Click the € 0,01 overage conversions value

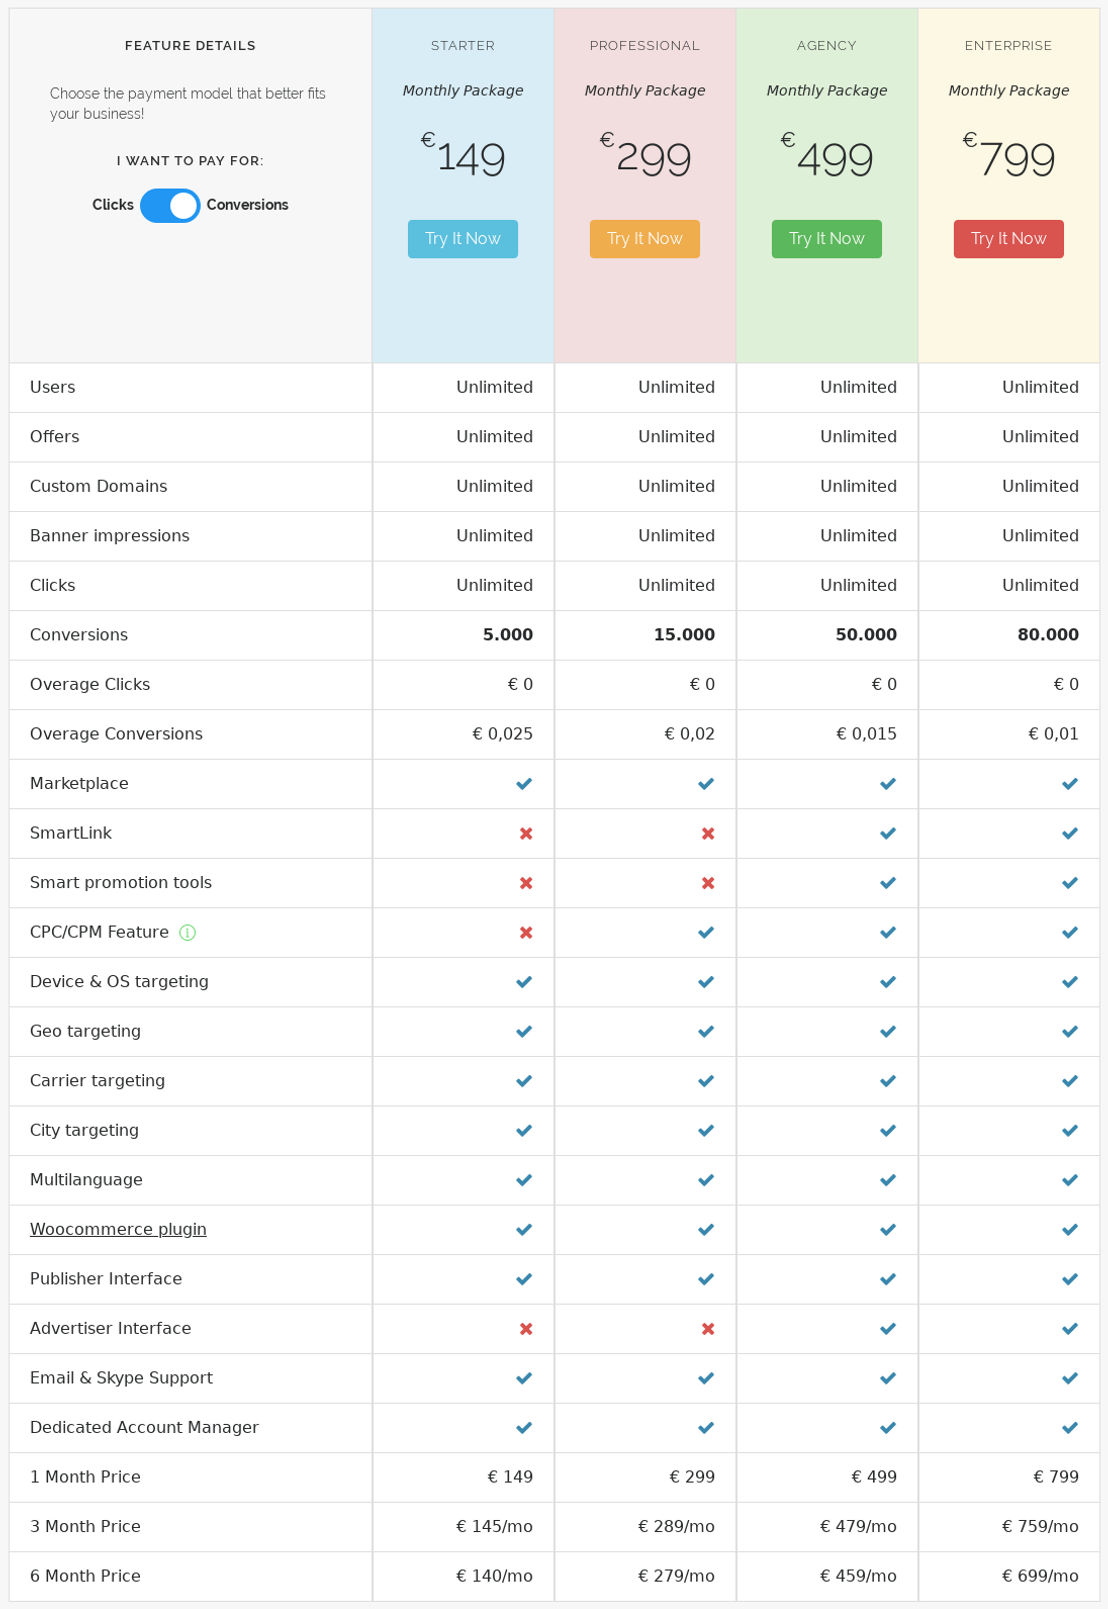(1054, 734)
